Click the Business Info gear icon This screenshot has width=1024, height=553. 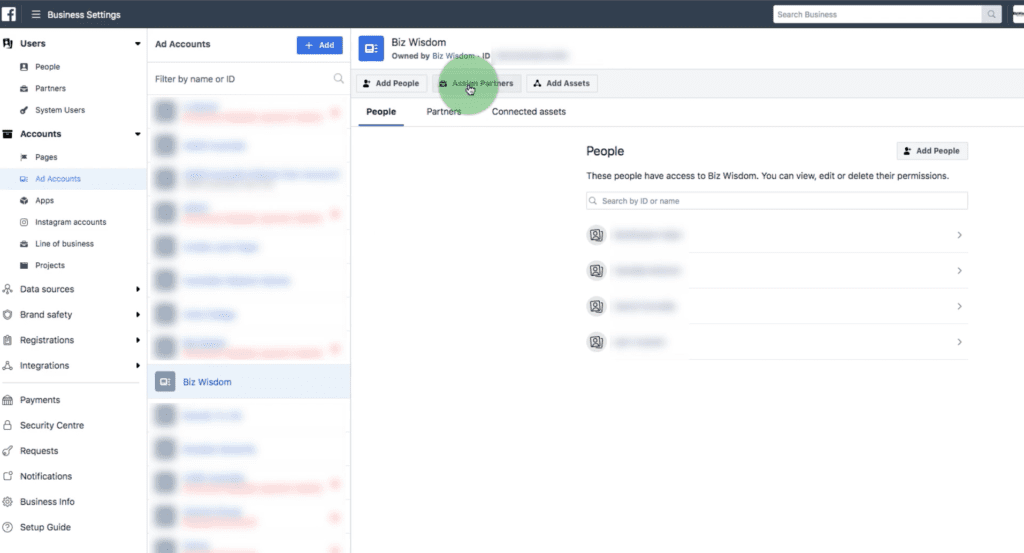8,502
